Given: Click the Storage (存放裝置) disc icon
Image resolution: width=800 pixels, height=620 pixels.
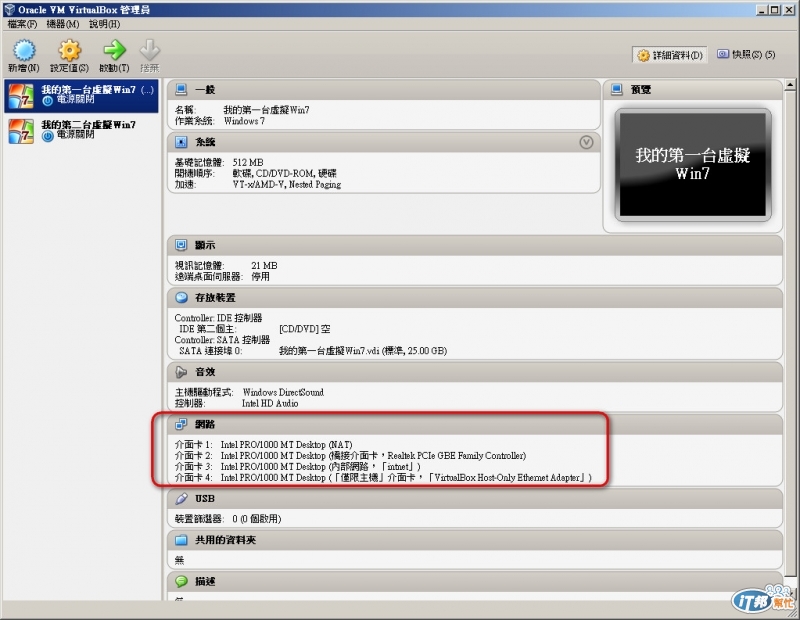Looking at the screenshot, I should [181, 297].
